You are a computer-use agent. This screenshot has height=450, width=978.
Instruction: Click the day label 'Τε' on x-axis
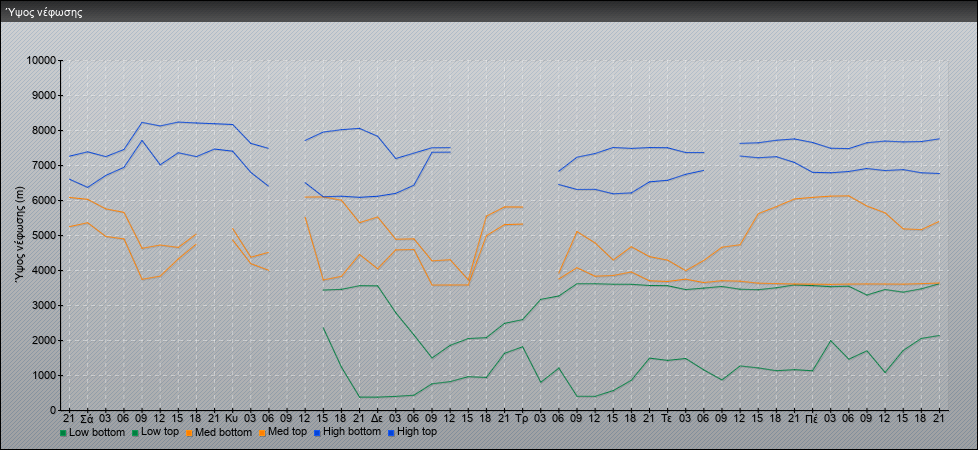[667, 418]
